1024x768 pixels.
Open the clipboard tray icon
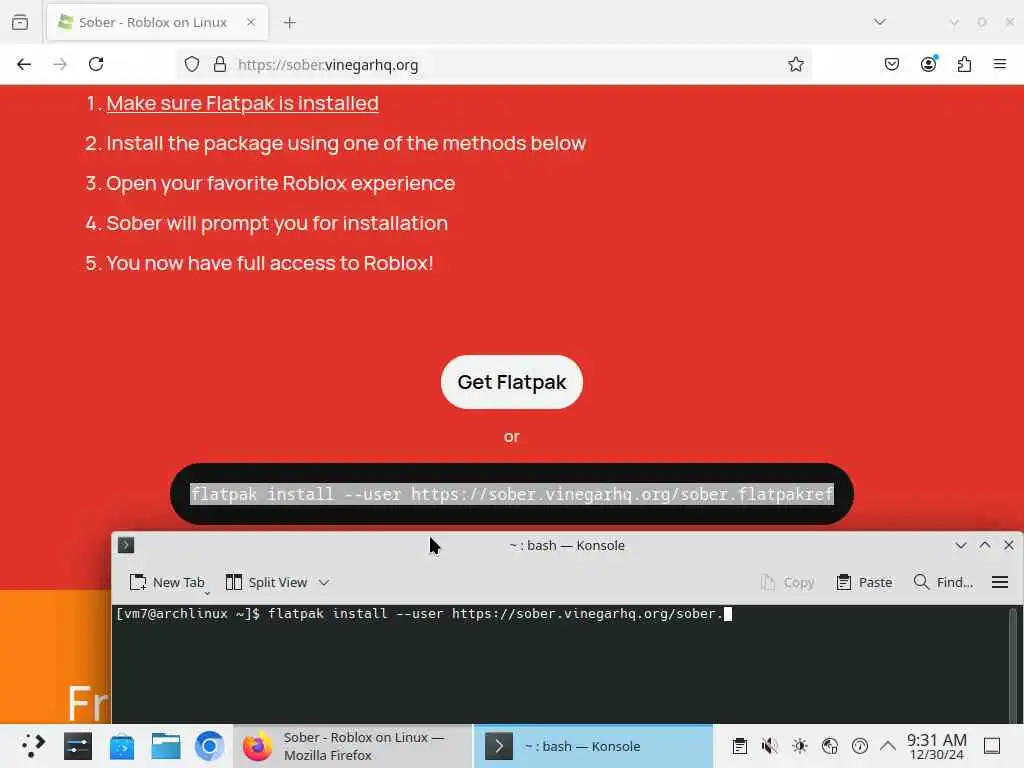pos(739,746)
